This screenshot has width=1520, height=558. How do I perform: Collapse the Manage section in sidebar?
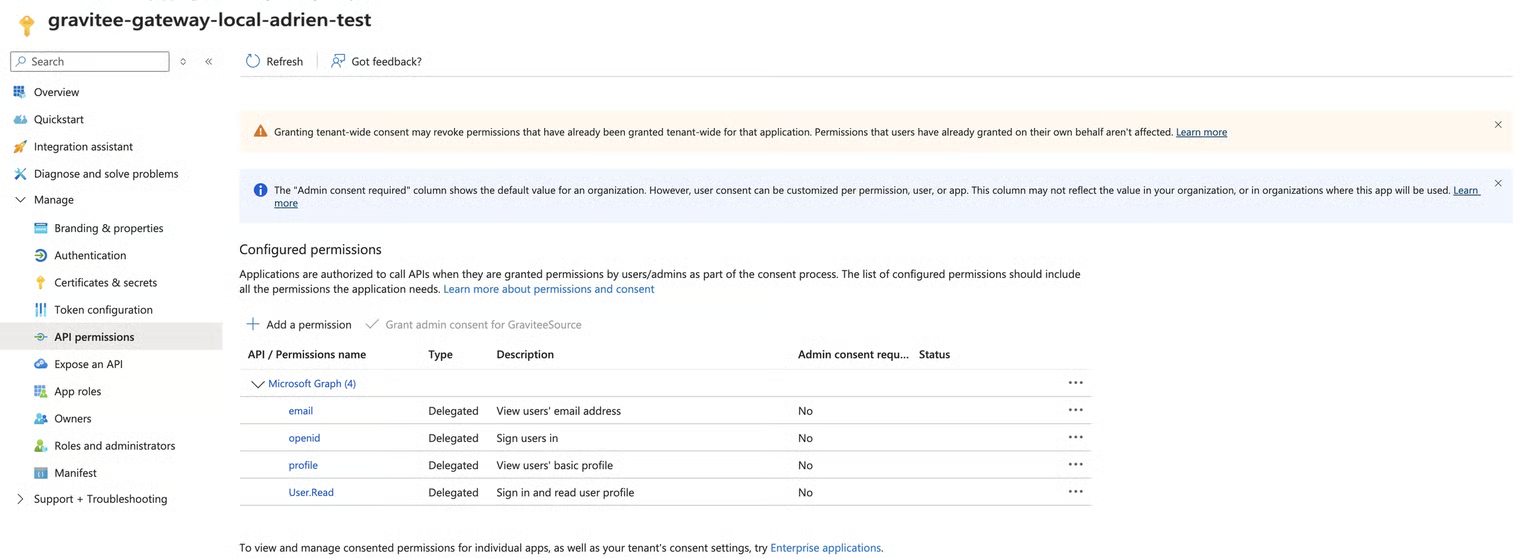click(20, 200)
